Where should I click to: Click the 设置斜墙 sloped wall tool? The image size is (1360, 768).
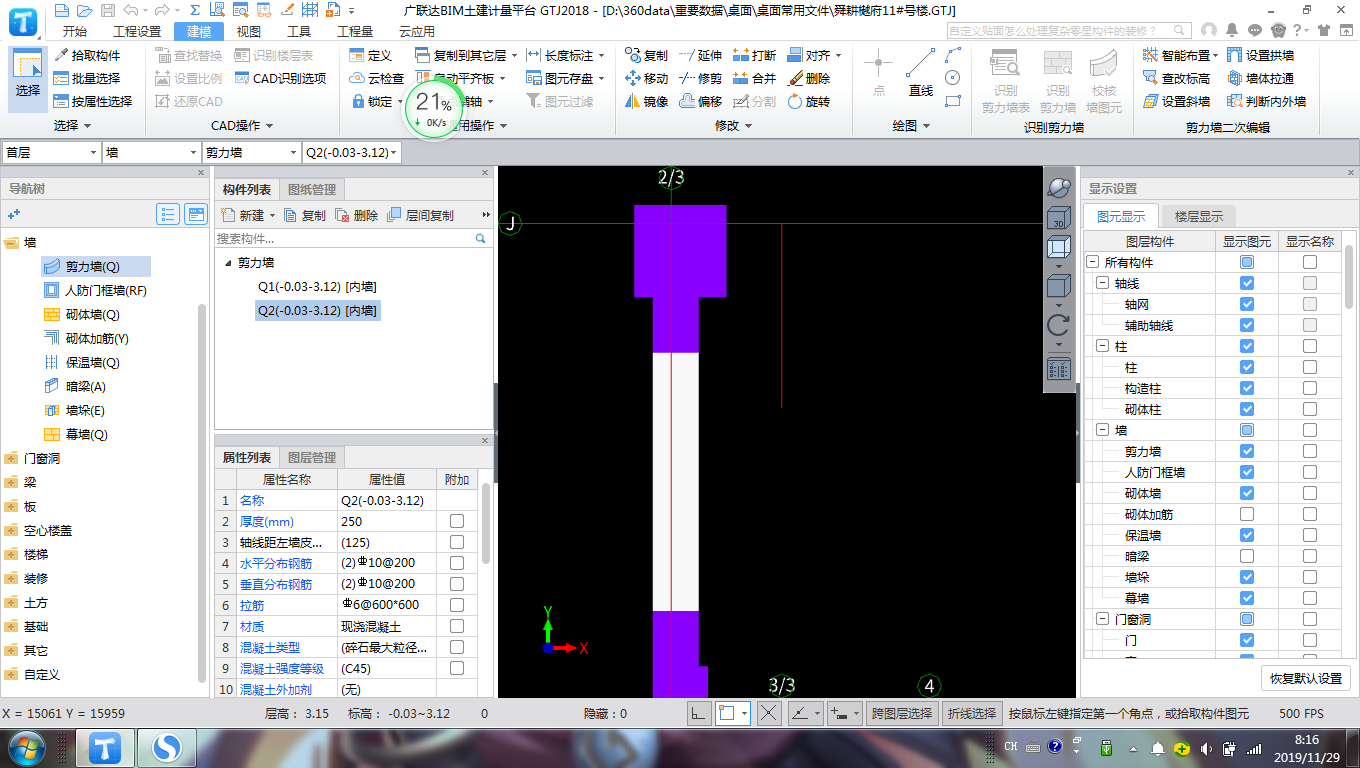tap(1176, 101)
